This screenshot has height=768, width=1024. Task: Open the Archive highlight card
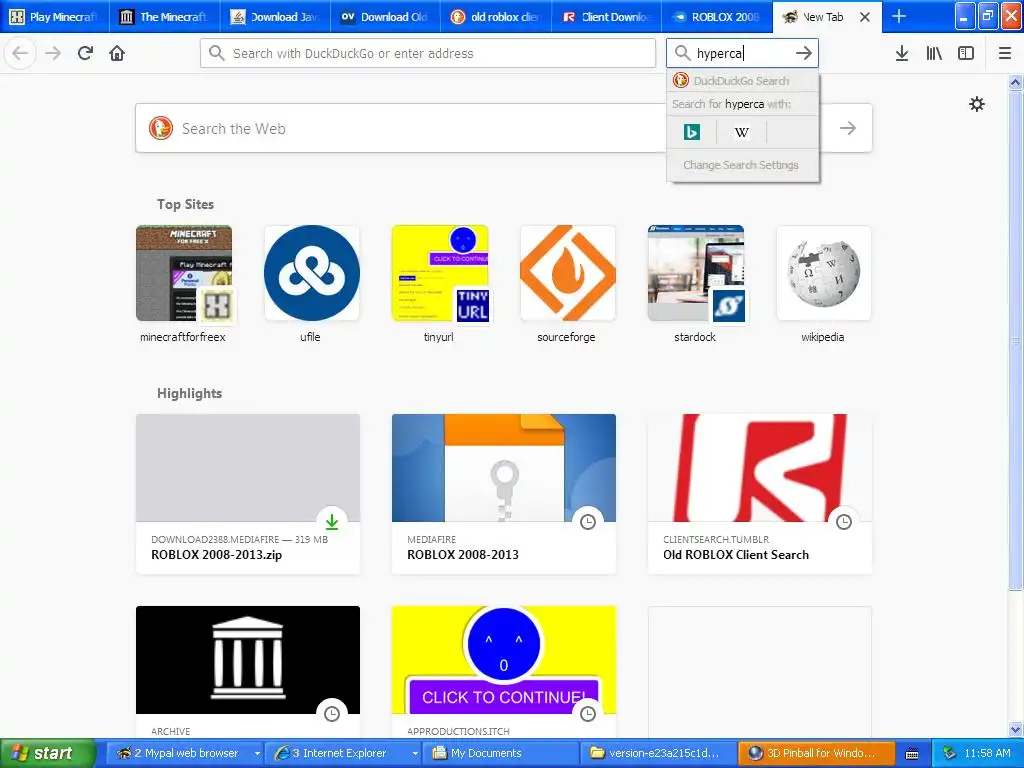point(248,673)
